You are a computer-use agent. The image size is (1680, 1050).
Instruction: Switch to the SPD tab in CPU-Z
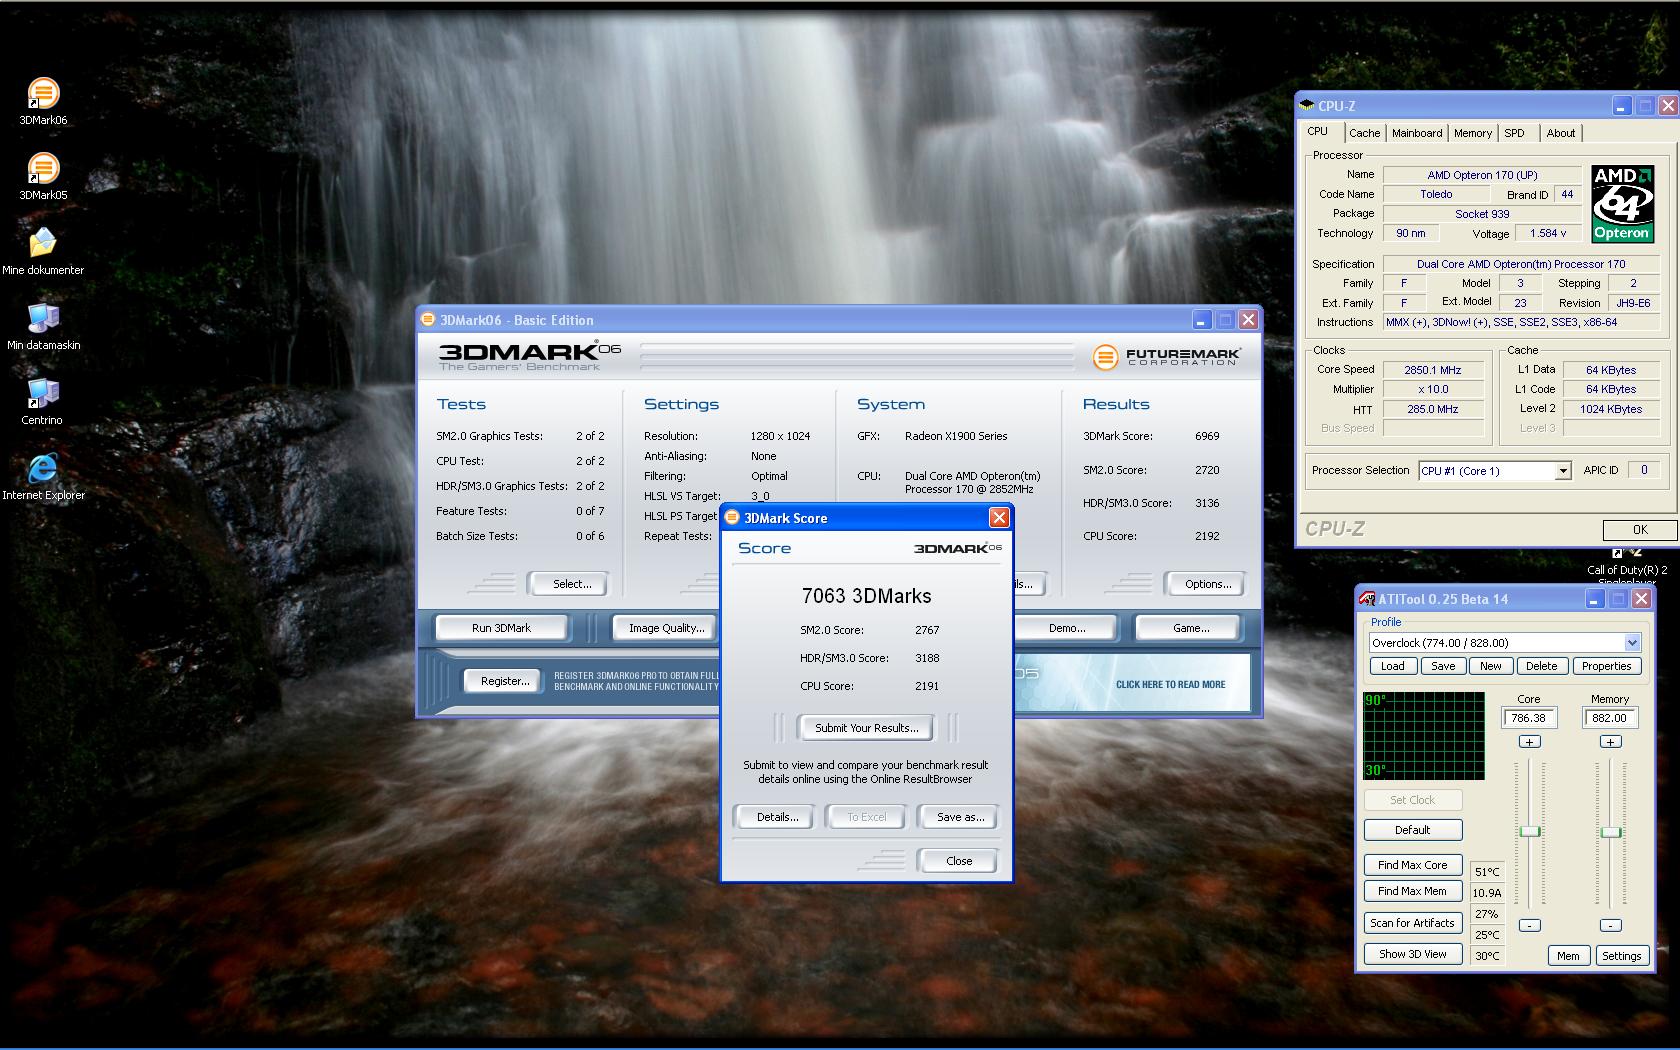[x=1515, y=133]
